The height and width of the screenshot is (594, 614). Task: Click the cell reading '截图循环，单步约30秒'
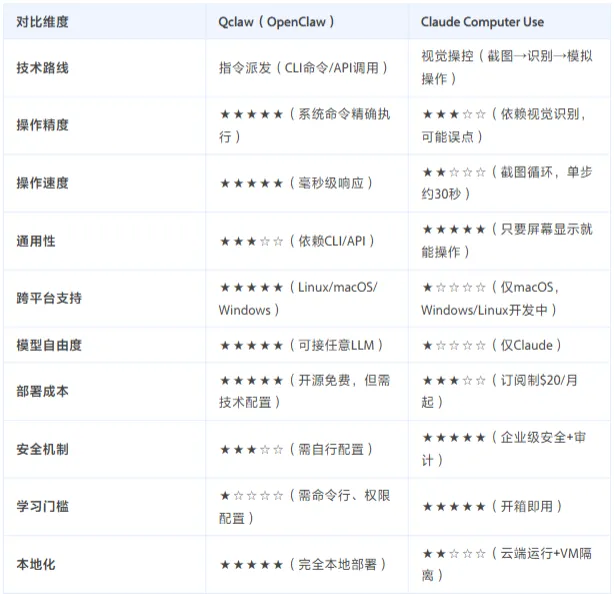507,183
